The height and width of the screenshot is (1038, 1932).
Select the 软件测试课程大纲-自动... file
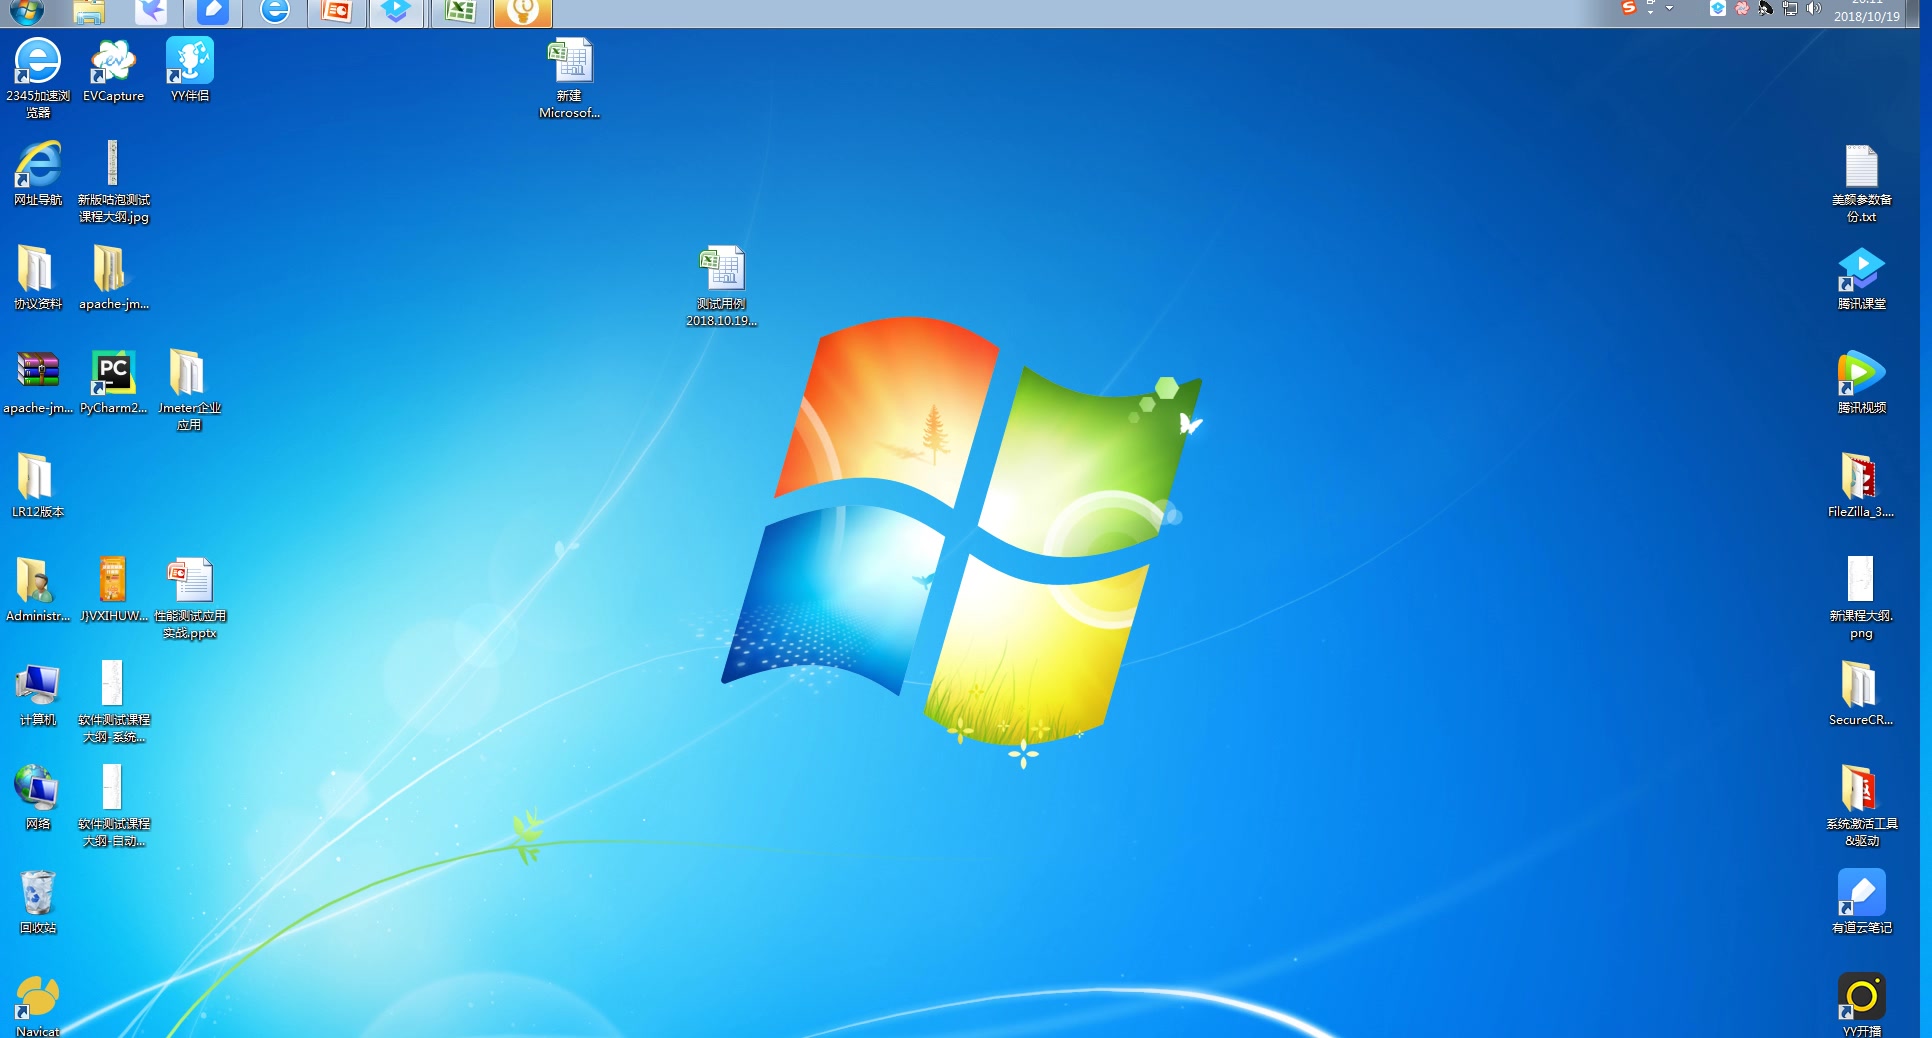pos(113,806)
